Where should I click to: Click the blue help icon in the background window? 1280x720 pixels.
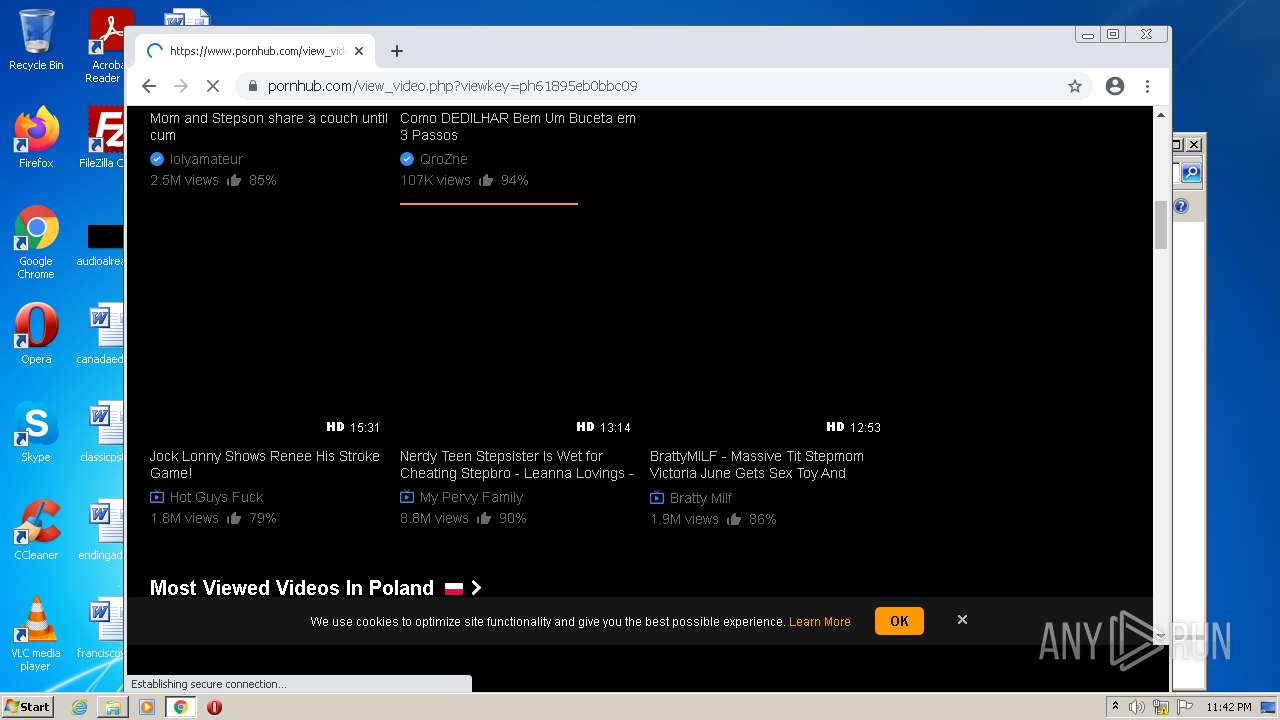tap(1181, 206)
